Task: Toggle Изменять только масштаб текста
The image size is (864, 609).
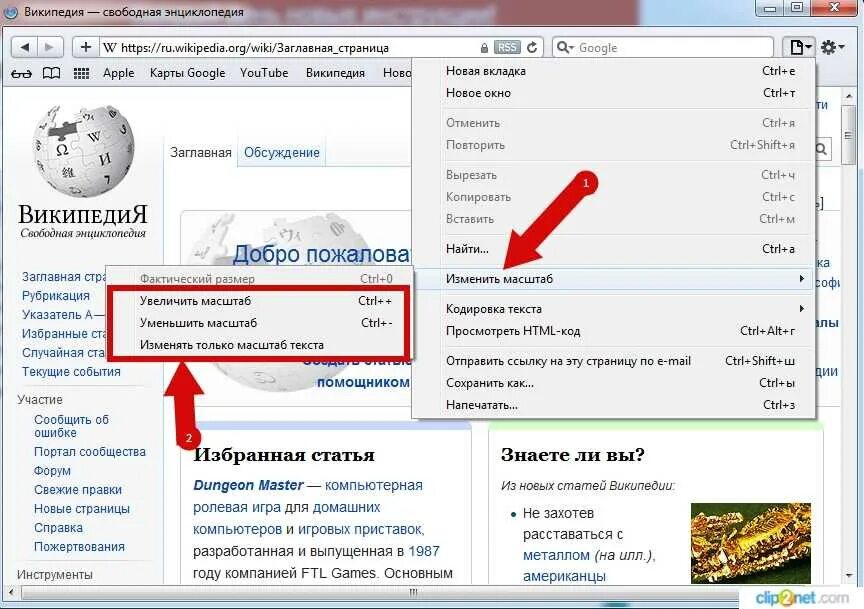Action: 259,345
